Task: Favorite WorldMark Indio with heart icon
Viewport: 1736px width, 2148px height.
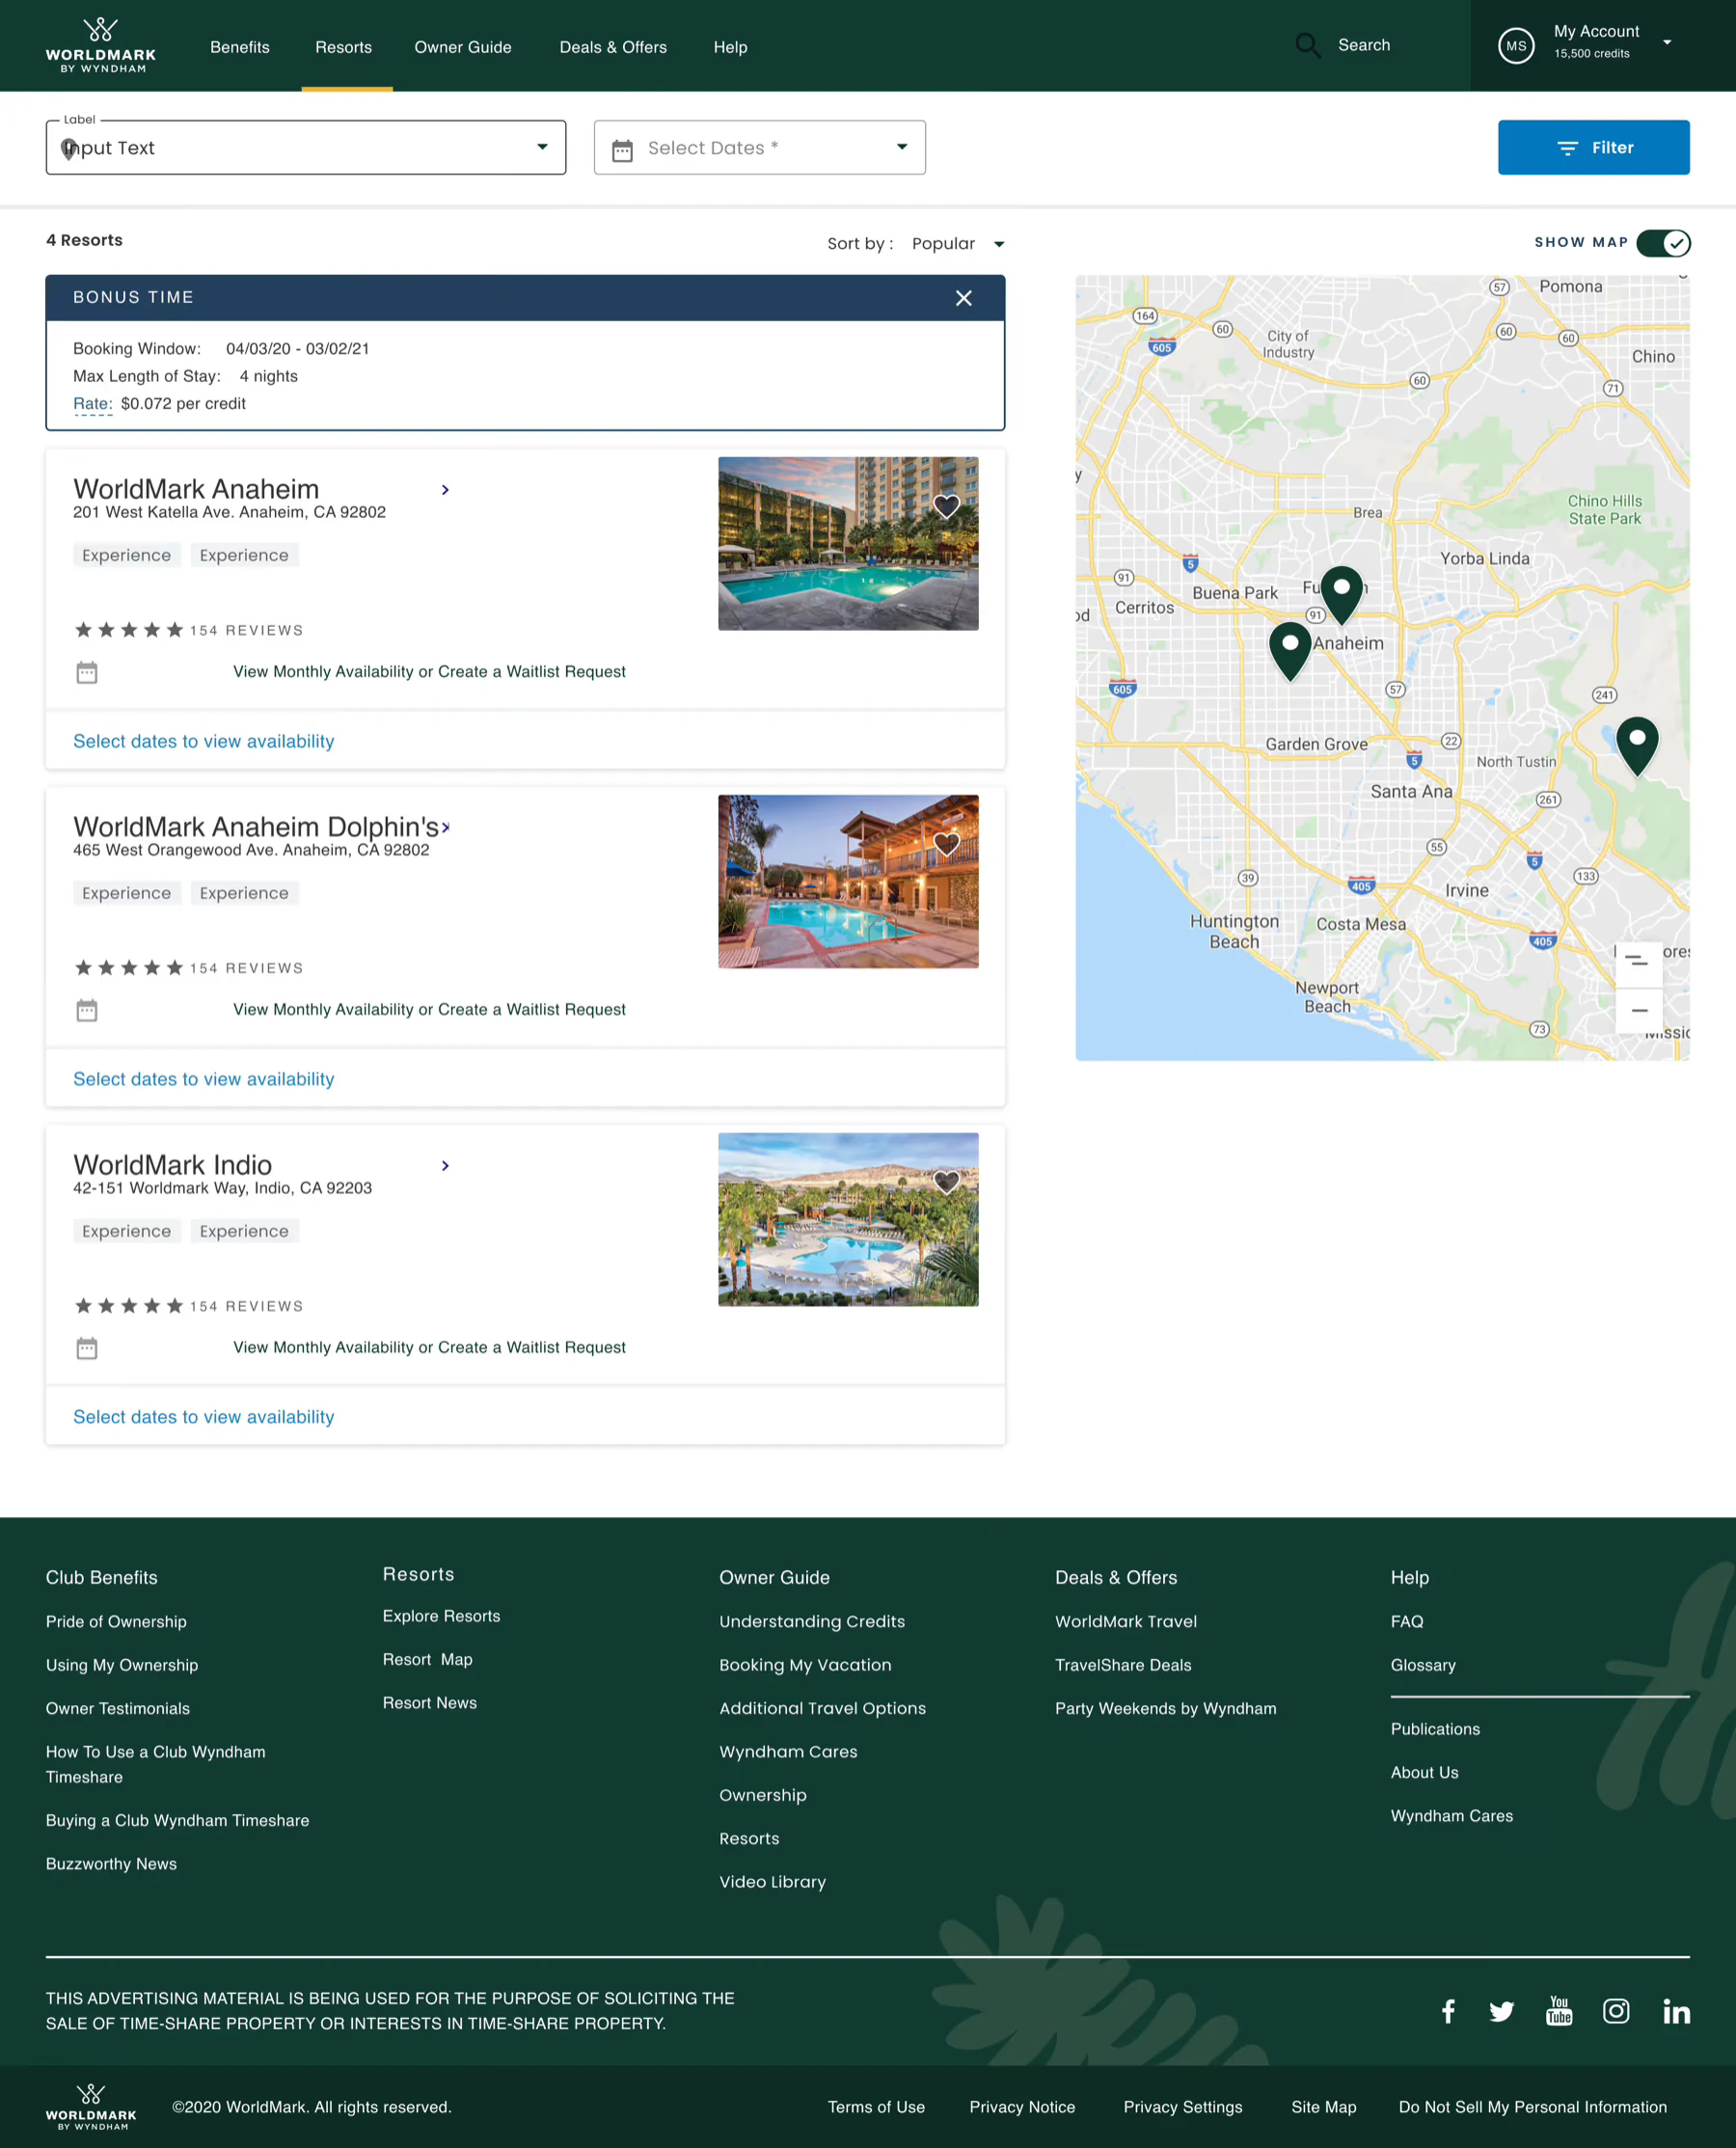Action: pos(946,1182)
